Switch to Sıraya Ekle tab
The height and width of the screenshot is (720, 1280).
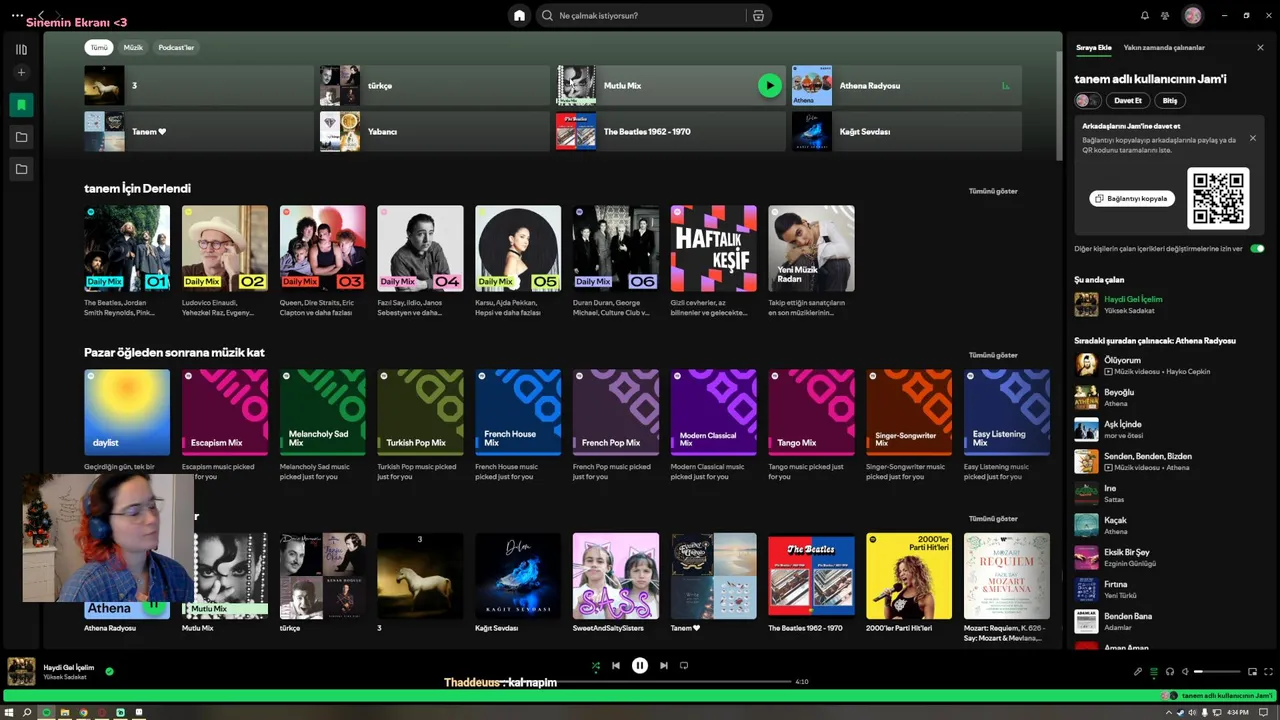[x=1093, y=48]
